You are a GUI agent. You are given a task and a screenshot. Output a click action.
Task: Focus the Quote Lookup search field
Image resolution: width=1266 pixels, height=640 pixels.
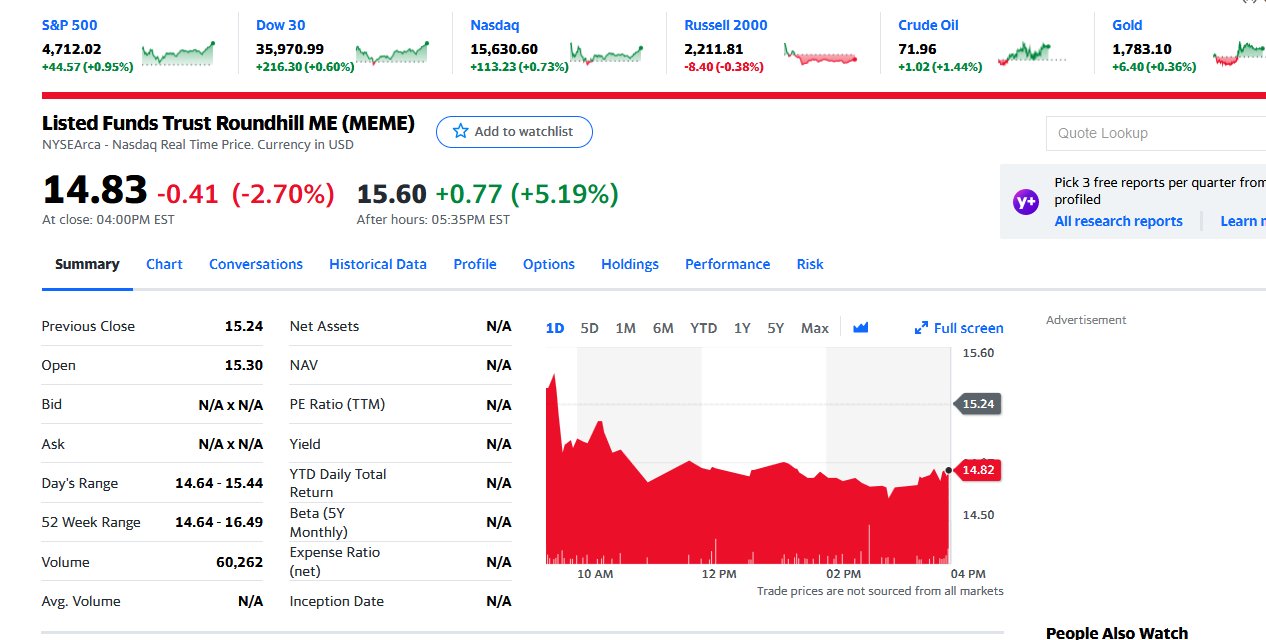[x=1156, y=133]
